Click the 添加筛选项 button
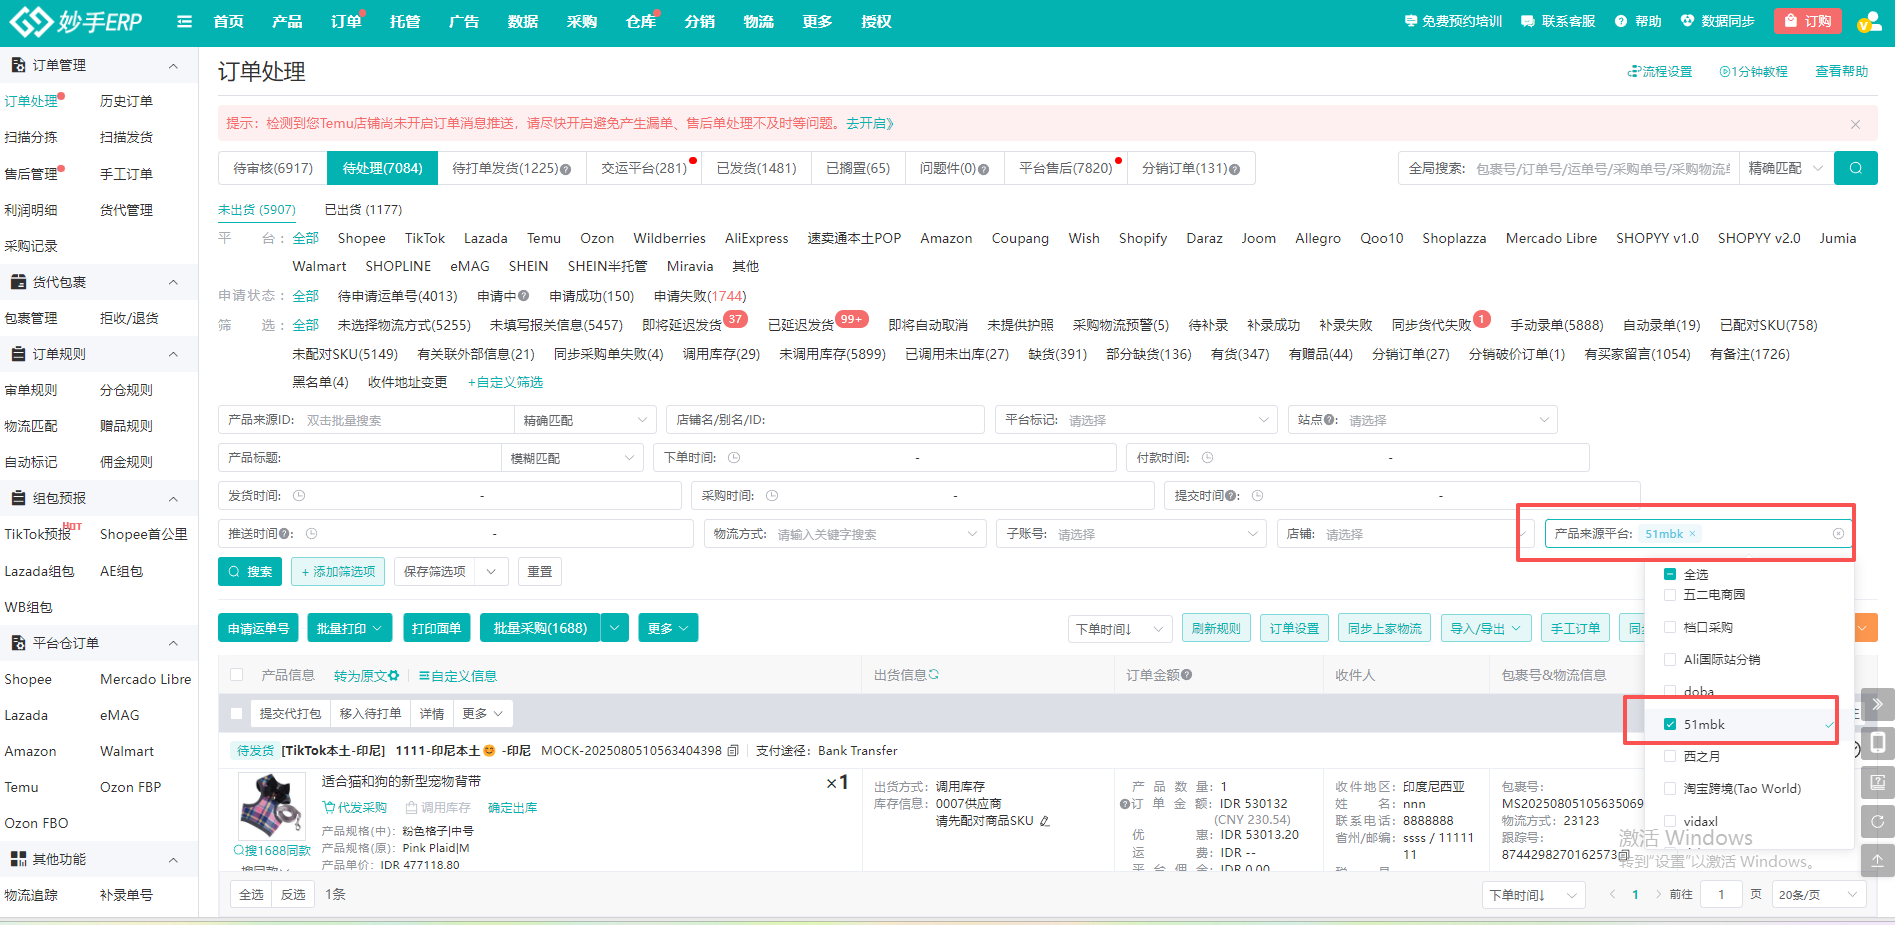Screen dimensions: 1895x925 point(339,571)
